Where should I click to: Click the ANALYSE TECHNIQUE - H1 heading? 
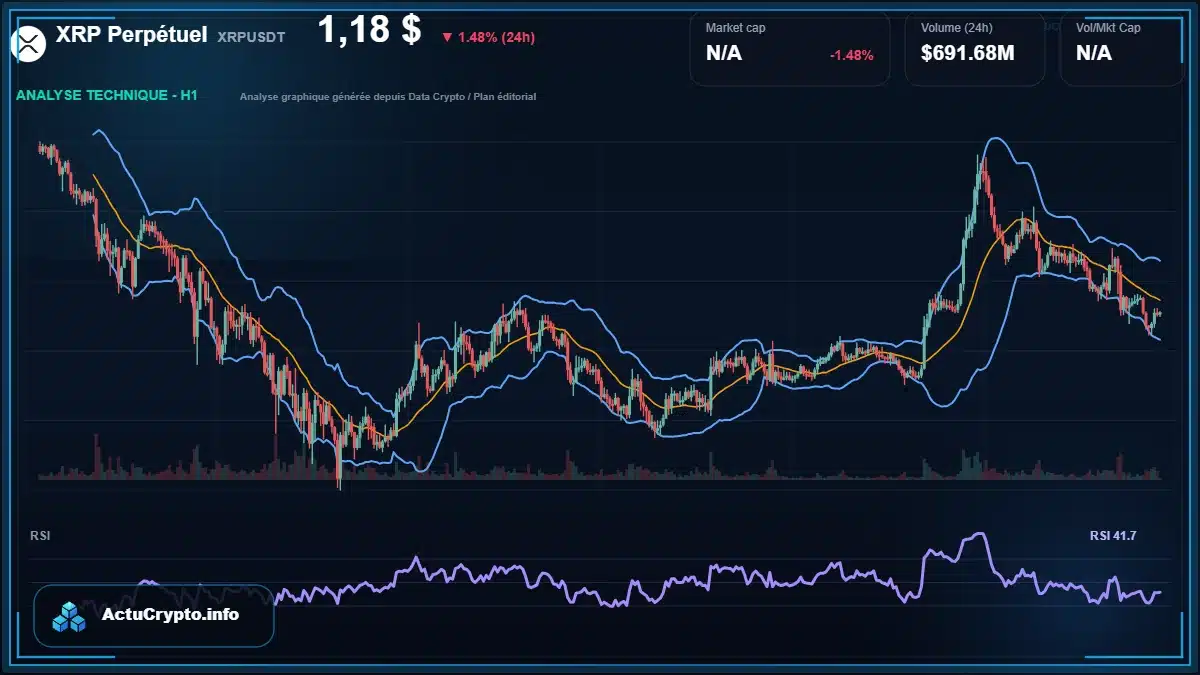point(107,96)
